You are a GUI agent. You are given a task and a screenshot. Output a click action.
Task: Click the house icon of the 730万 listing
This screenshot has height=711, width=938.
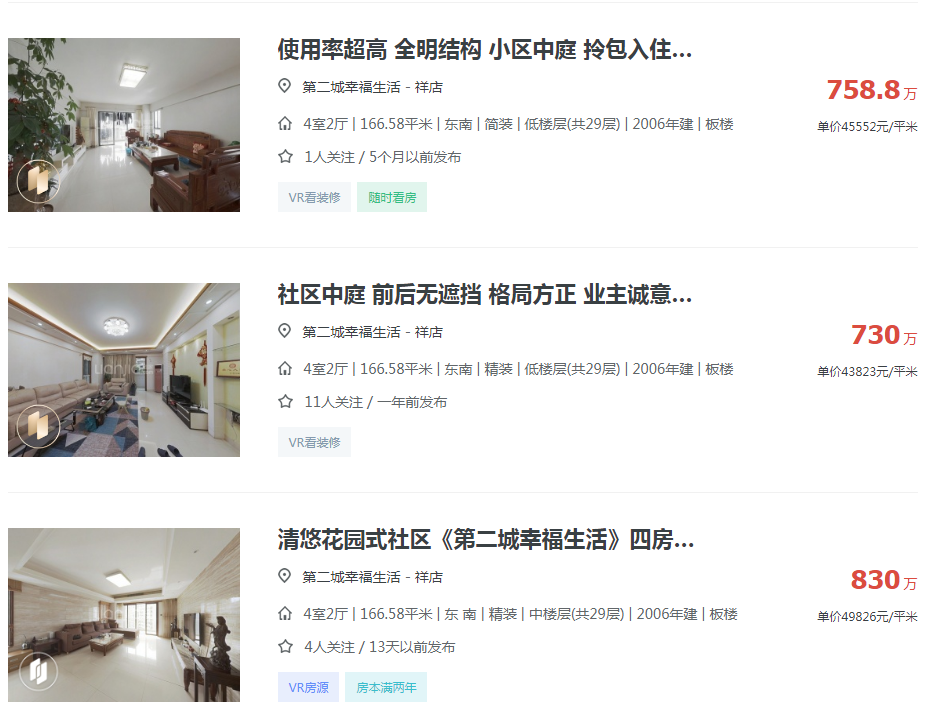285,368
